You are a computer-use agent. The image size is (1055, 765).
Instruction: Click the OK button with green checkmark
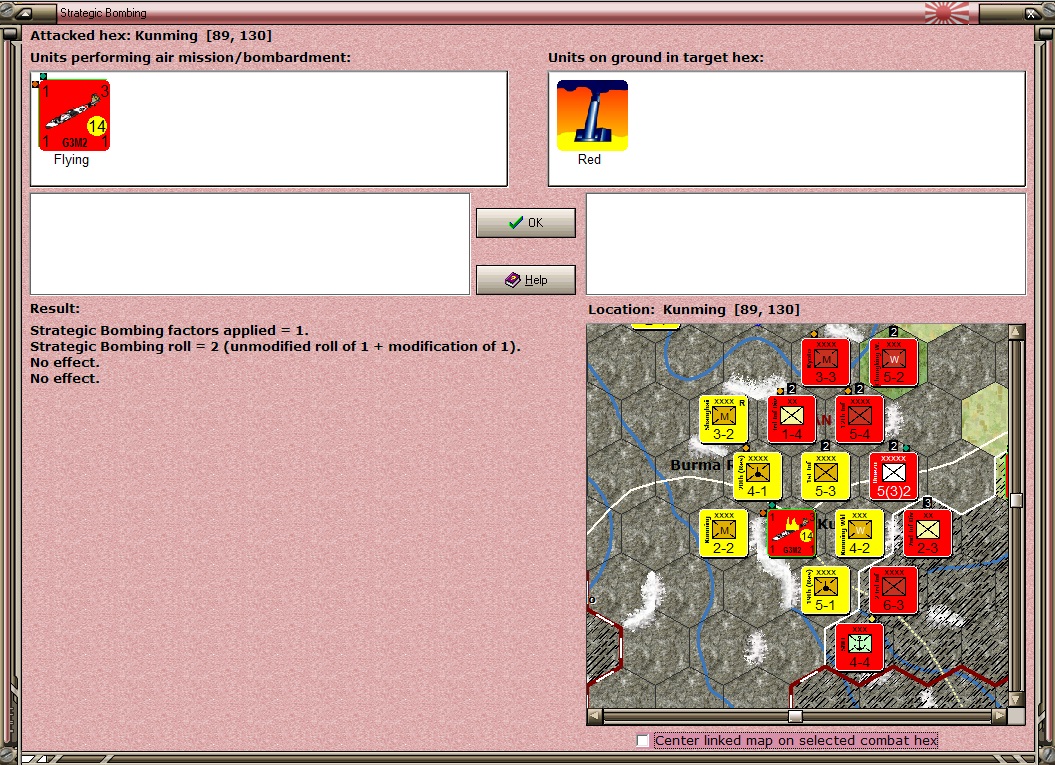pyautogui.click(x=525, y=223)
